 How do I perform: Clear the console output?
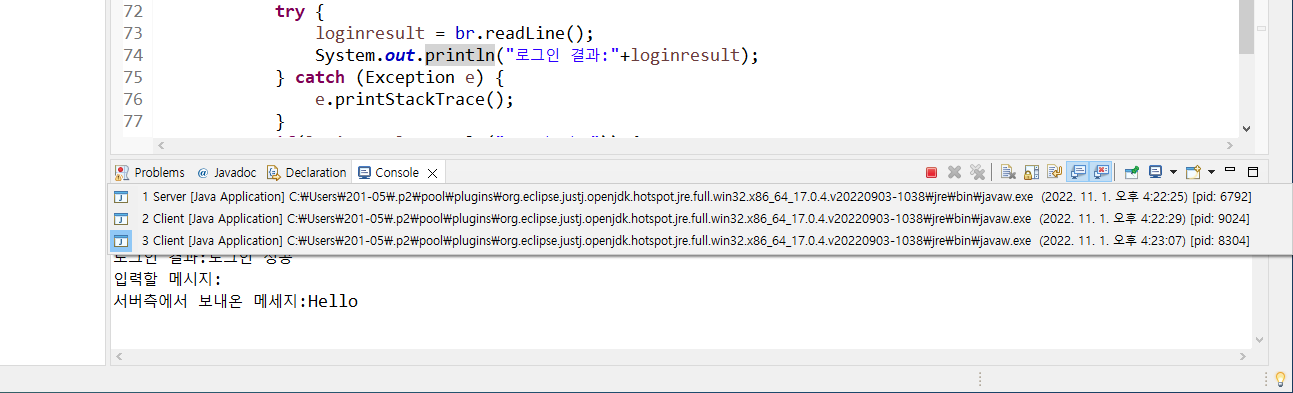coord(1009,172)
